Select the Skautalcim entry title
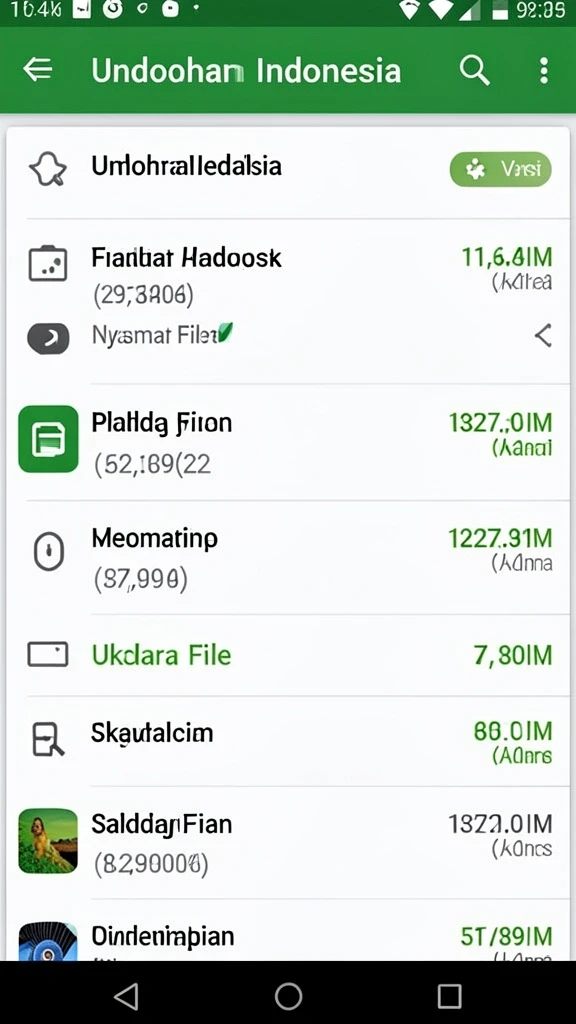576x1024 pixels. coord(152,733)
